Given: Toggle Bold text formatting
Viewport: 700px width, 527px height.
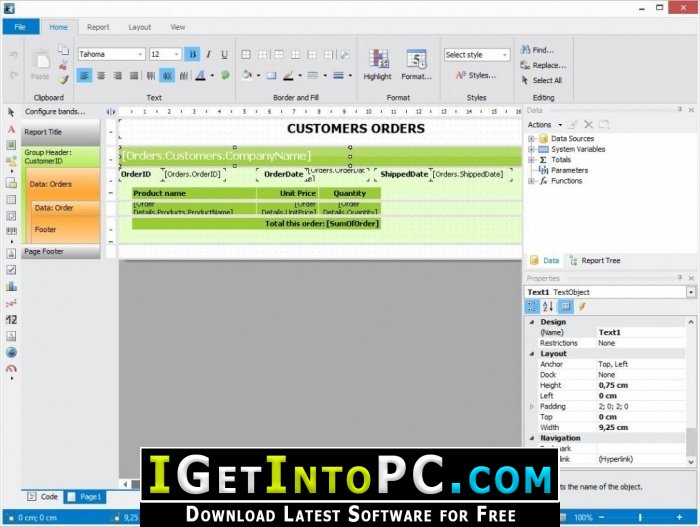Looking at the screenshot, I should pyautogui.click(x=192, y=54).
